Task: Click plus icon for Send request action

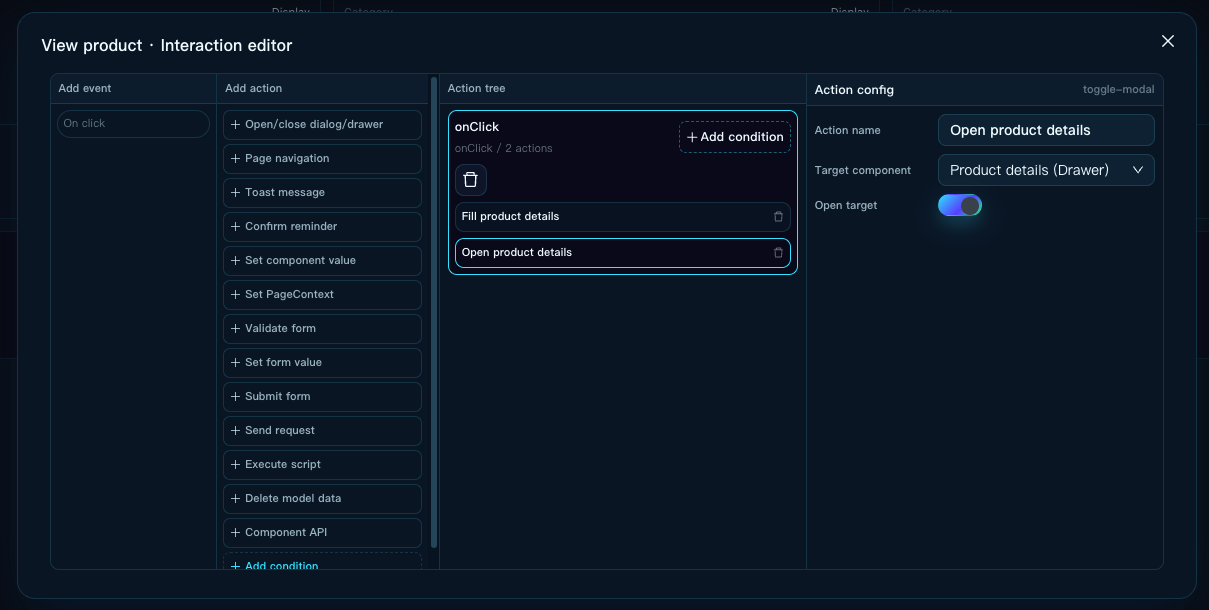Action: coord(235,430)
